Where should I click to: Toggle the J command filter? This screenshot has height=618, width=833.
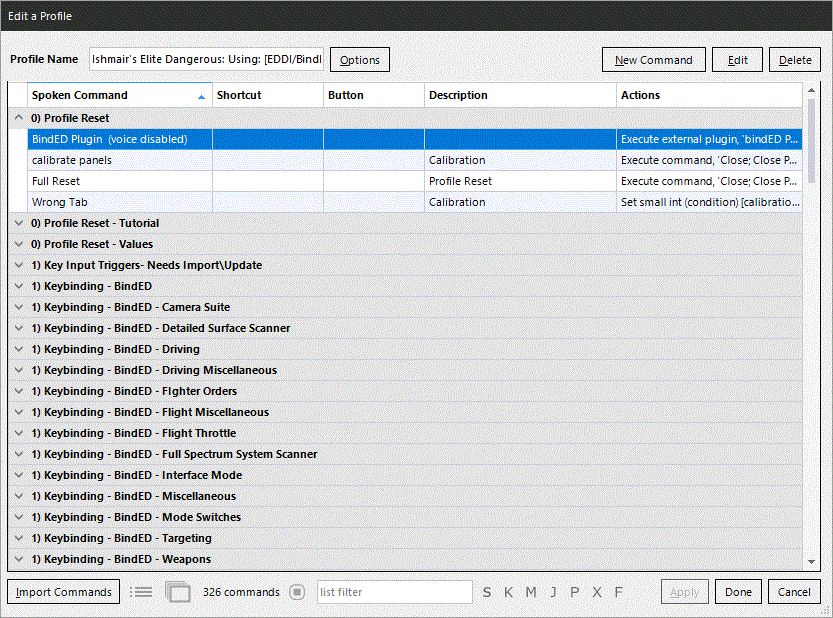(x=553, y=592)
